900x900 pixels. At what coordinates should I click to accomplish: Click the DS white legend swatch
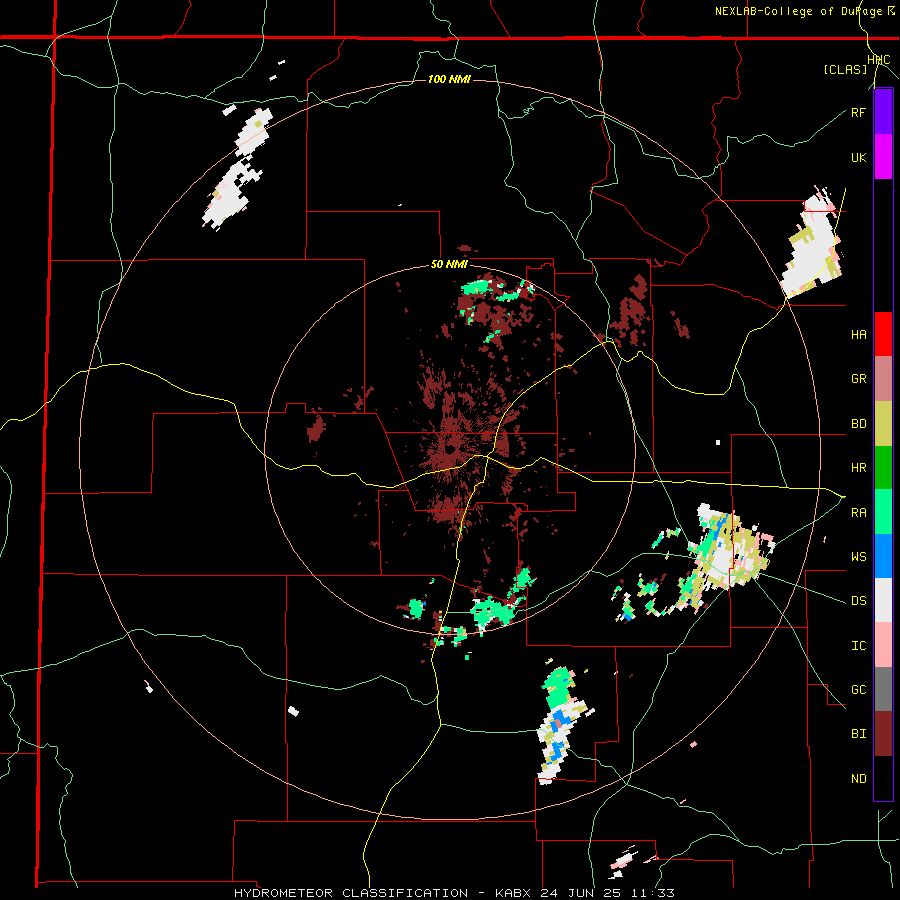[883, 600]
